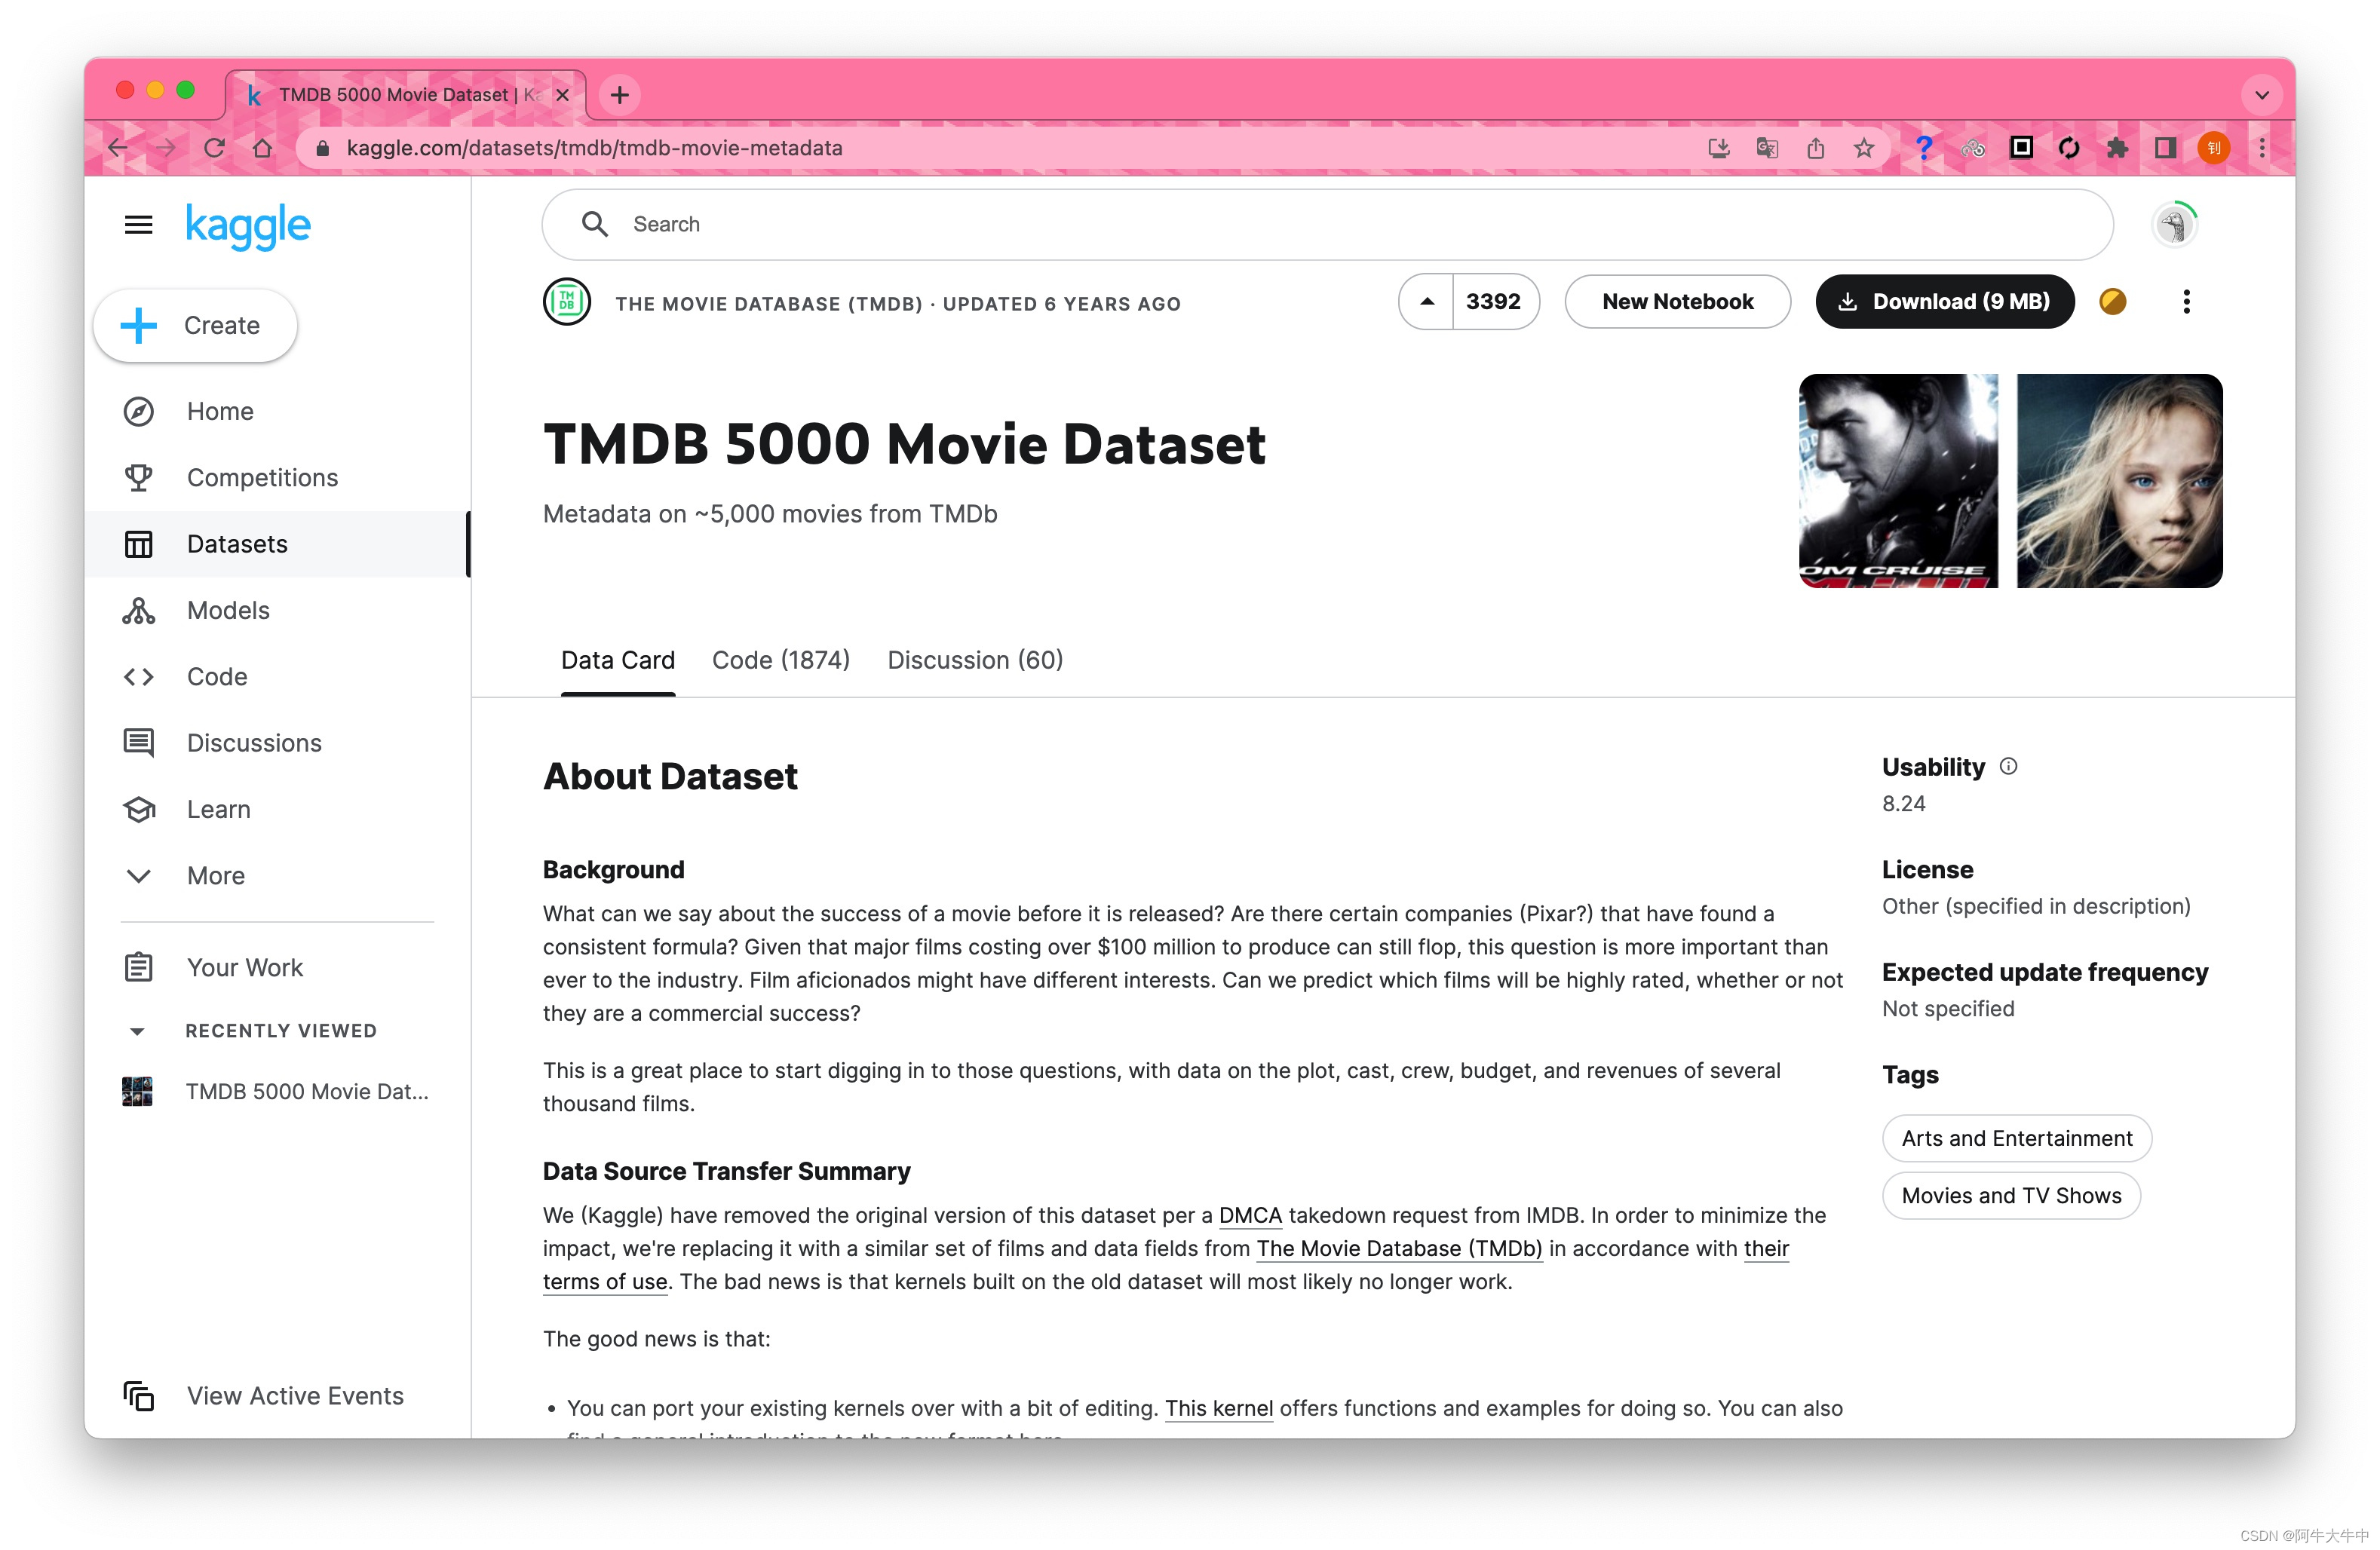Expand the More sidebar section

point(216,876)
